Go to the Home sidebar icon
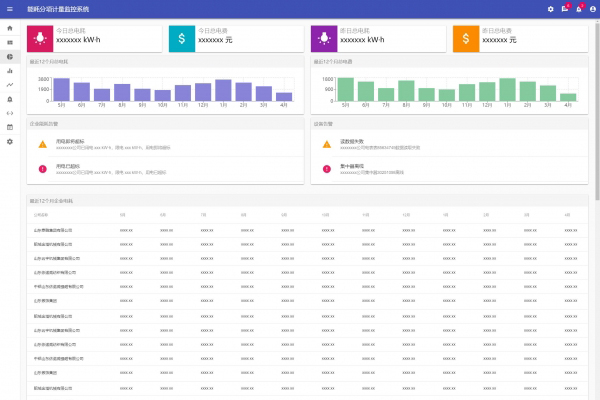 point(10,28)
